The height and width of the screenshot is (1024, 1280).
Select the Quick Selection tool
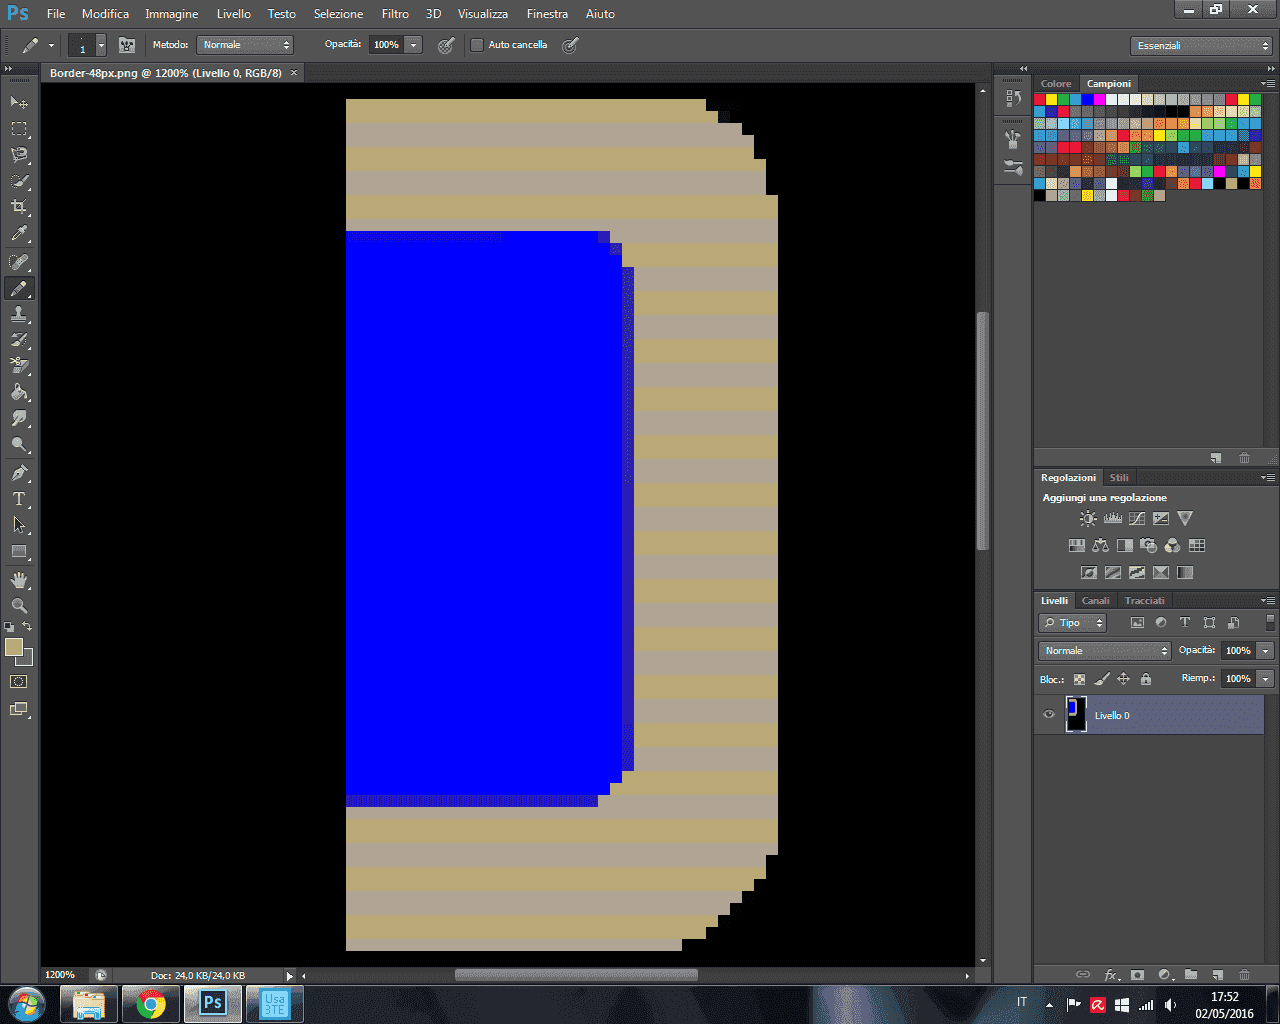point(19,181)
